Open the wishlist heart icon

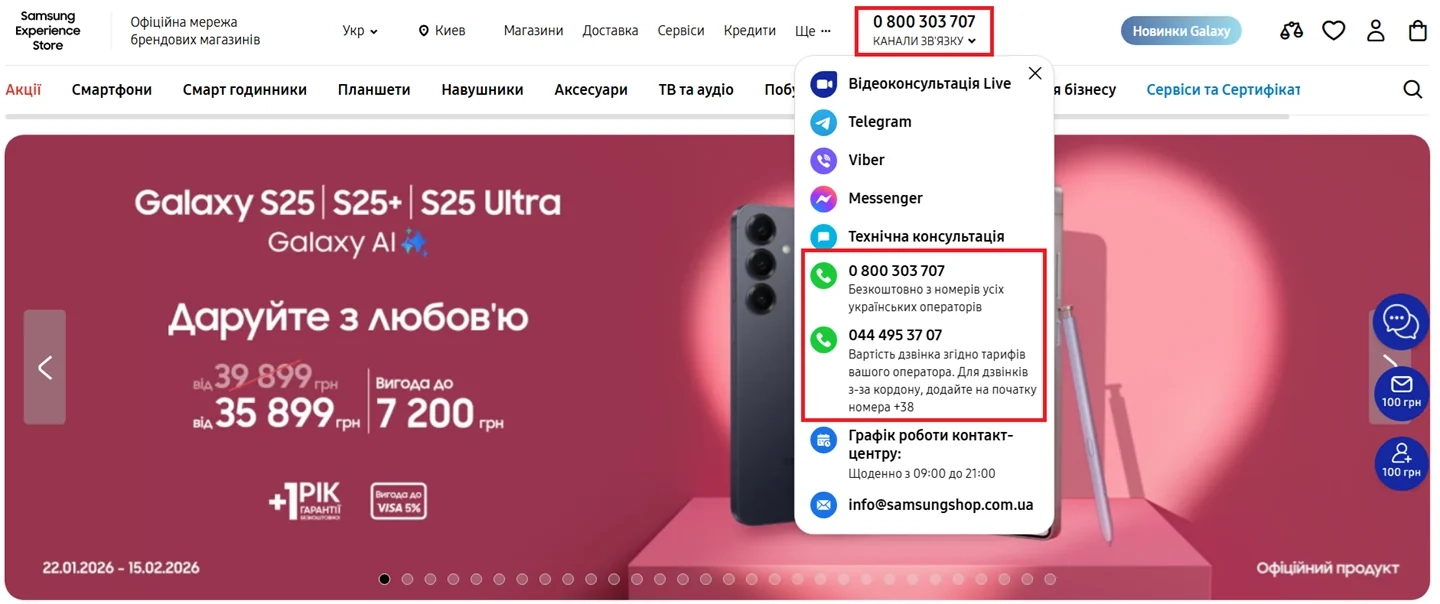[x=1334, y=31]
